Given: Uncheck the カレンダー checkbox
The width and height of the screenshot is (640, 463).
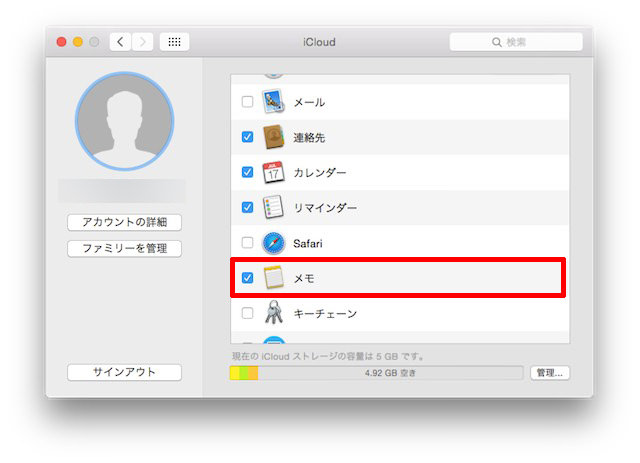Looking at the screenshot, I should coord(247,172).
